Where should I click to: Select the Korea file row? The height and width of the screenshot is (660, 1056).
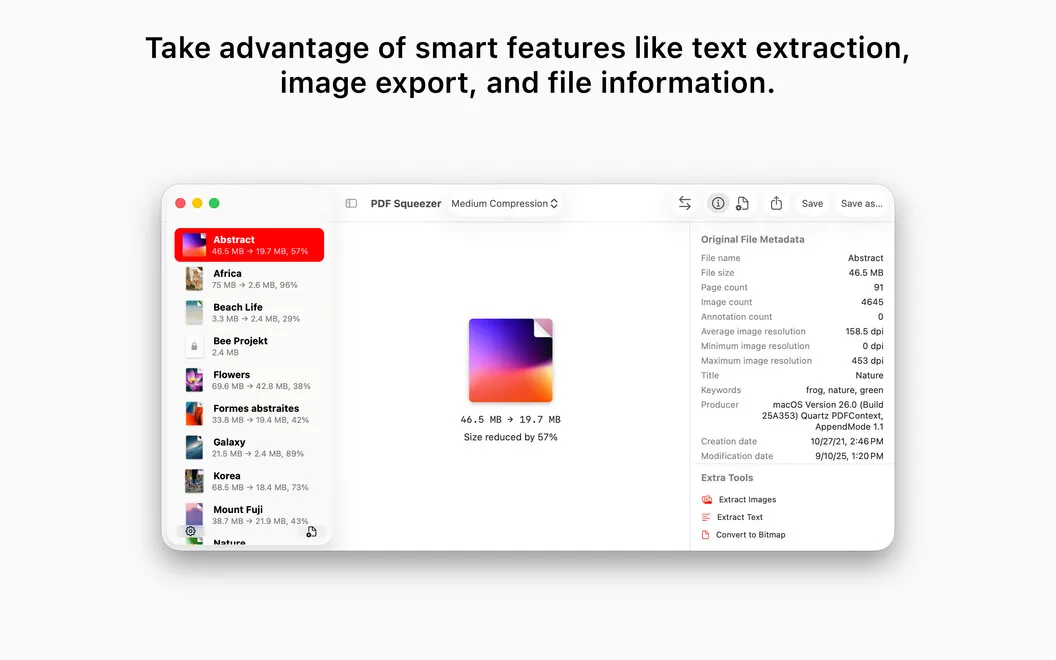point(249,481)
